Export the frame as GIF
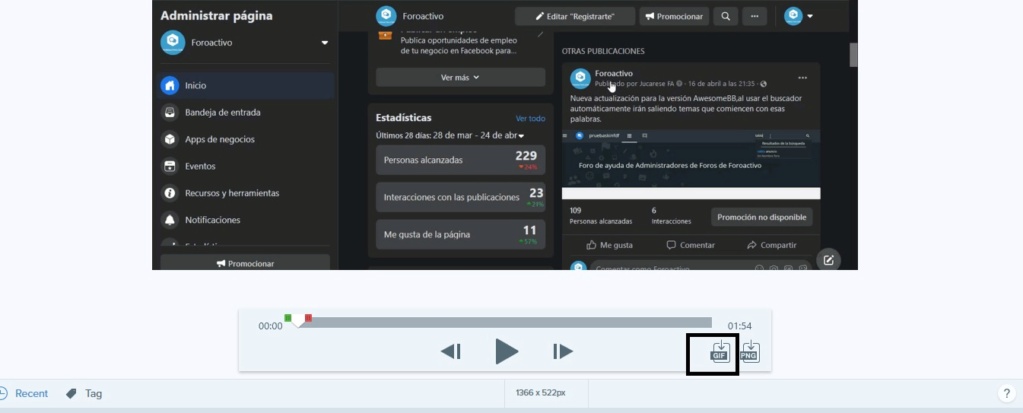 (x=720, y=352)
